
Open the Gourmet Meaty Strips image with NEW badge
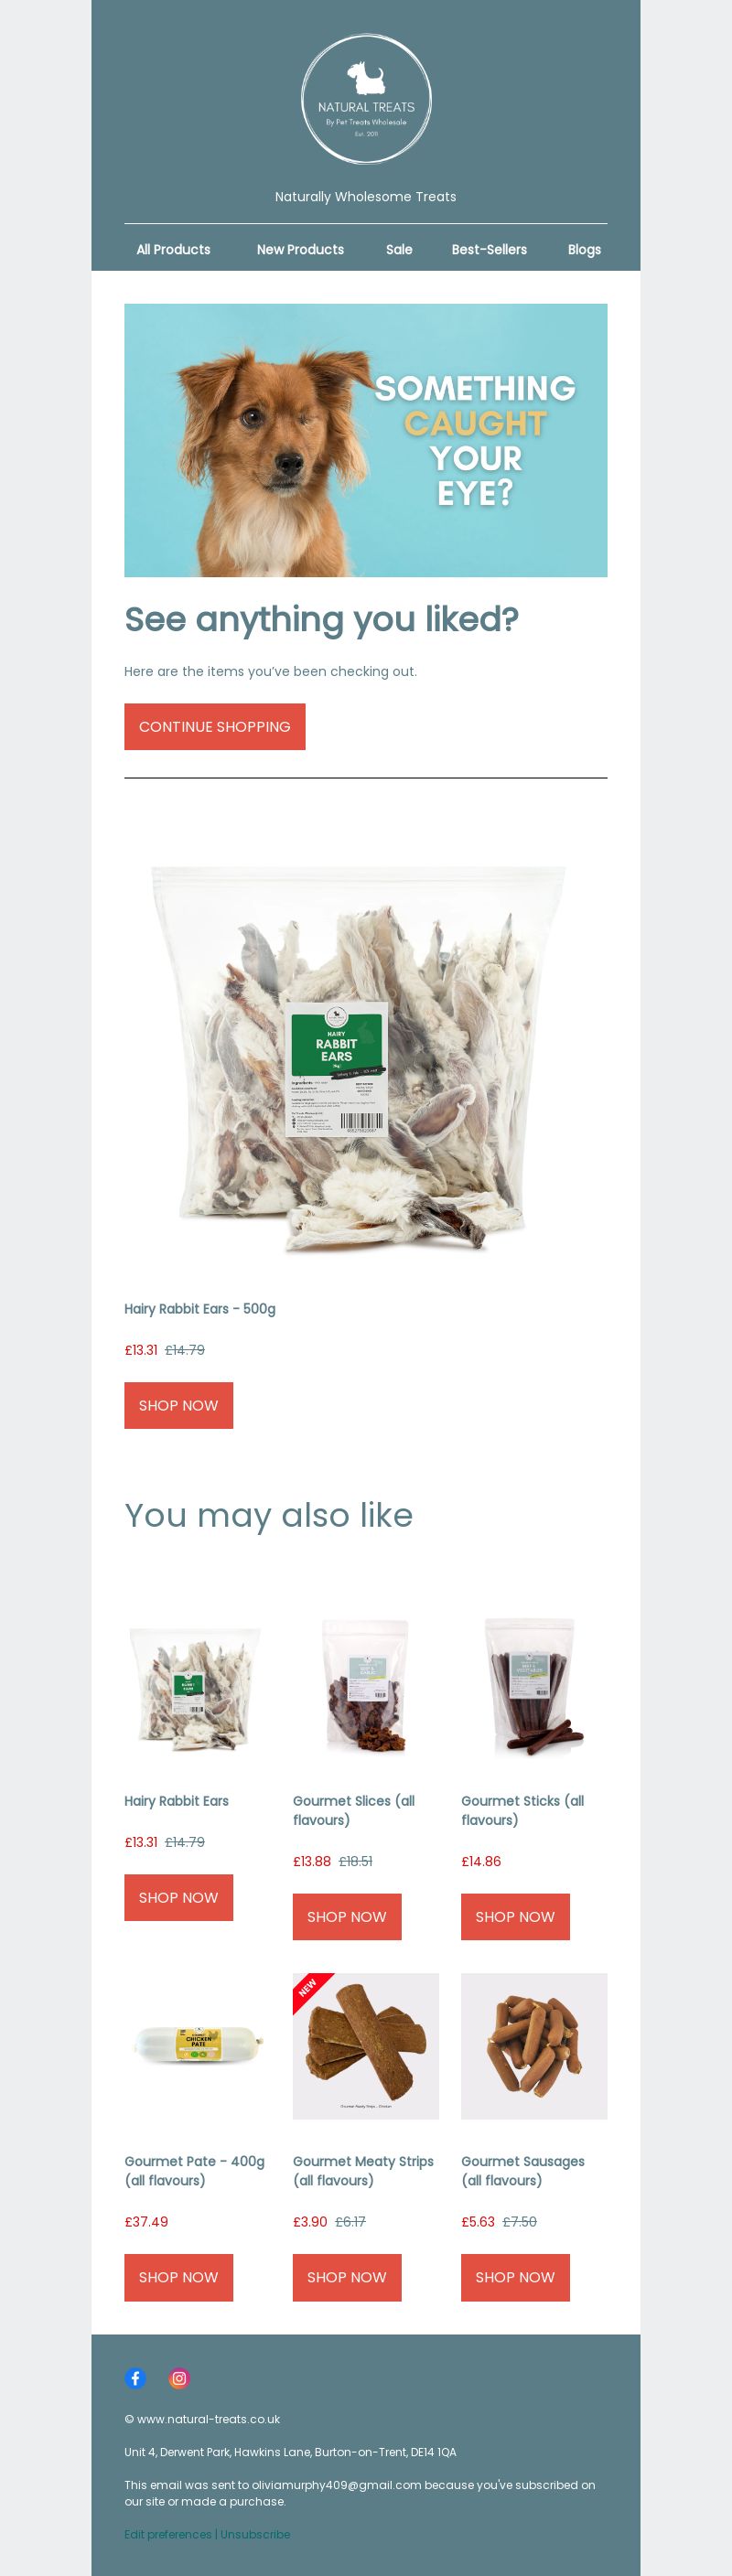click(x=366, y=2046)
